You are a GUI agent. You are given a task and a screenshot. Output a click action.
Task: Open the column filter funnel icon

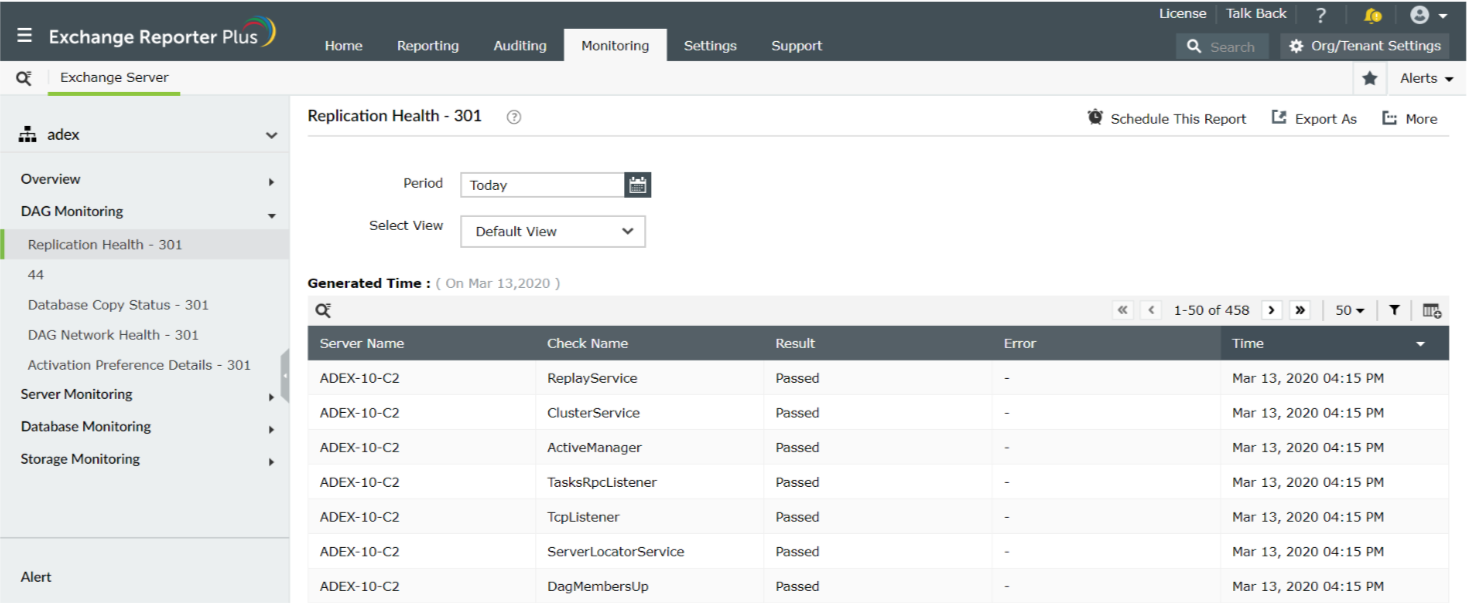pos(1394,310)
